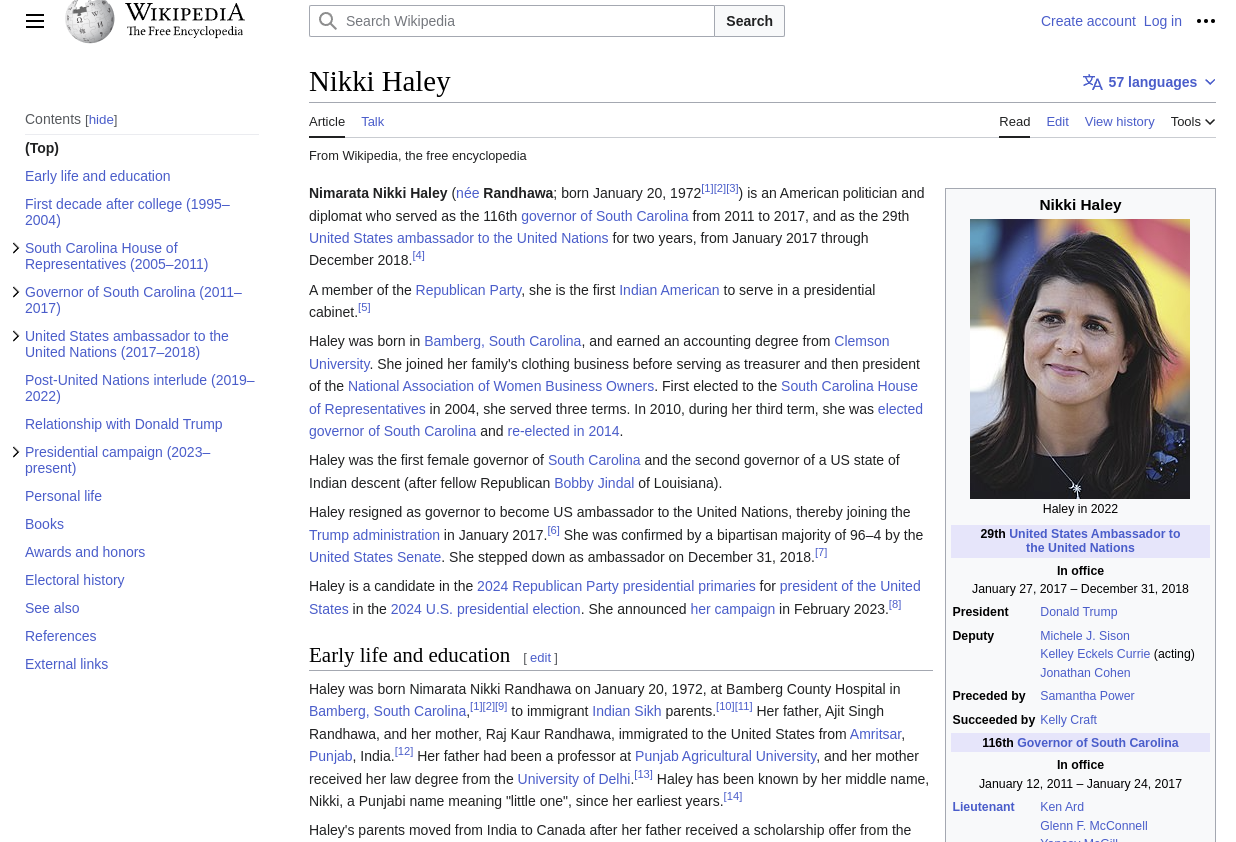
Task: Open the Bobby Jindal link
Action: point(594,483)
